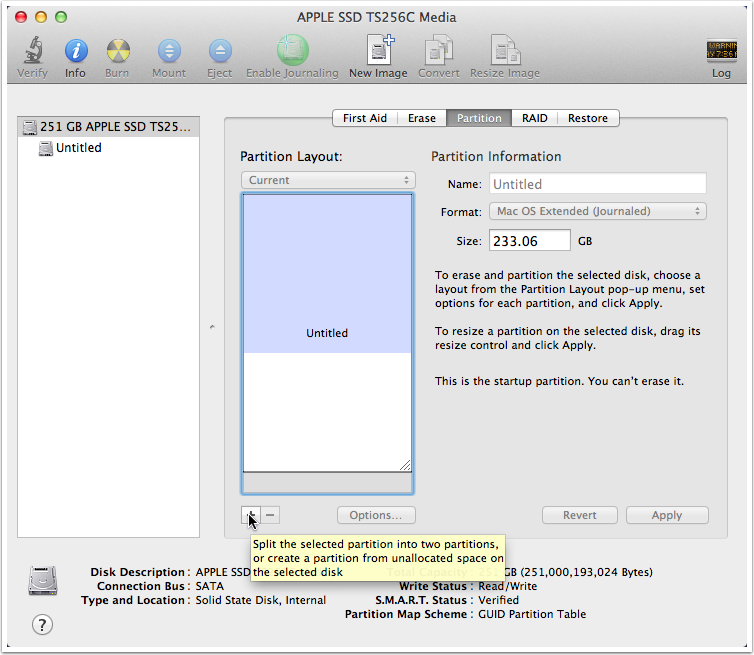This screenshot has width=754, height=655.
Task: Click the Options... button
Action: click(376, 515)
